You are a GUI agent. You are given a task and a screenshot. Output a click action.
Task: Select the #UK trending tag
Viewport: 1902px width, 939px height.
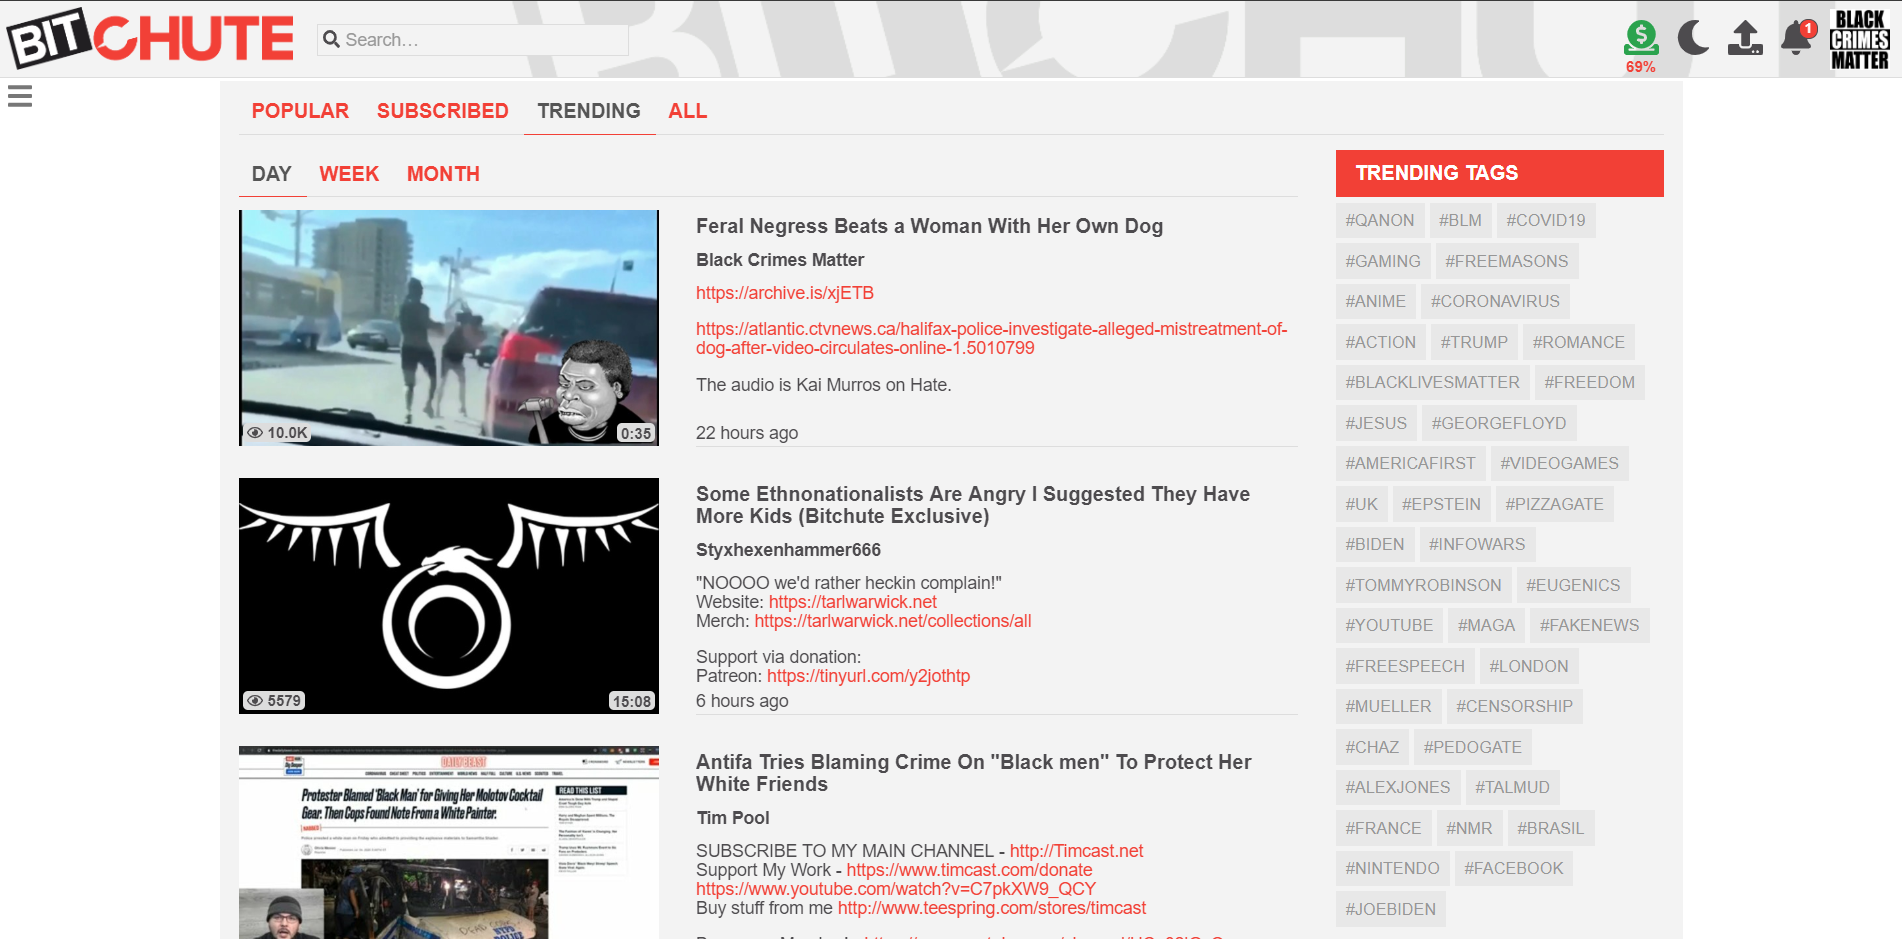point(1362,504)
